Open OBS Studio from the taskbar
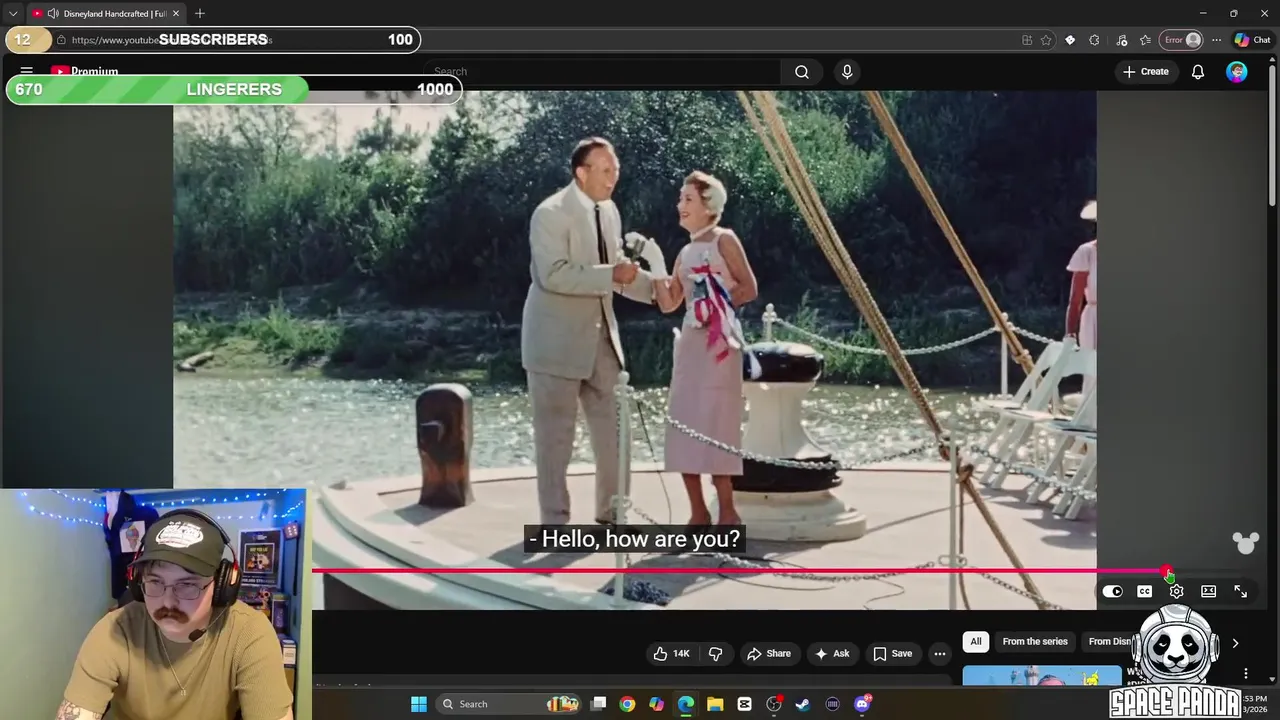Viewport: 1280px width, 720px height. click(x=773, y=704)
